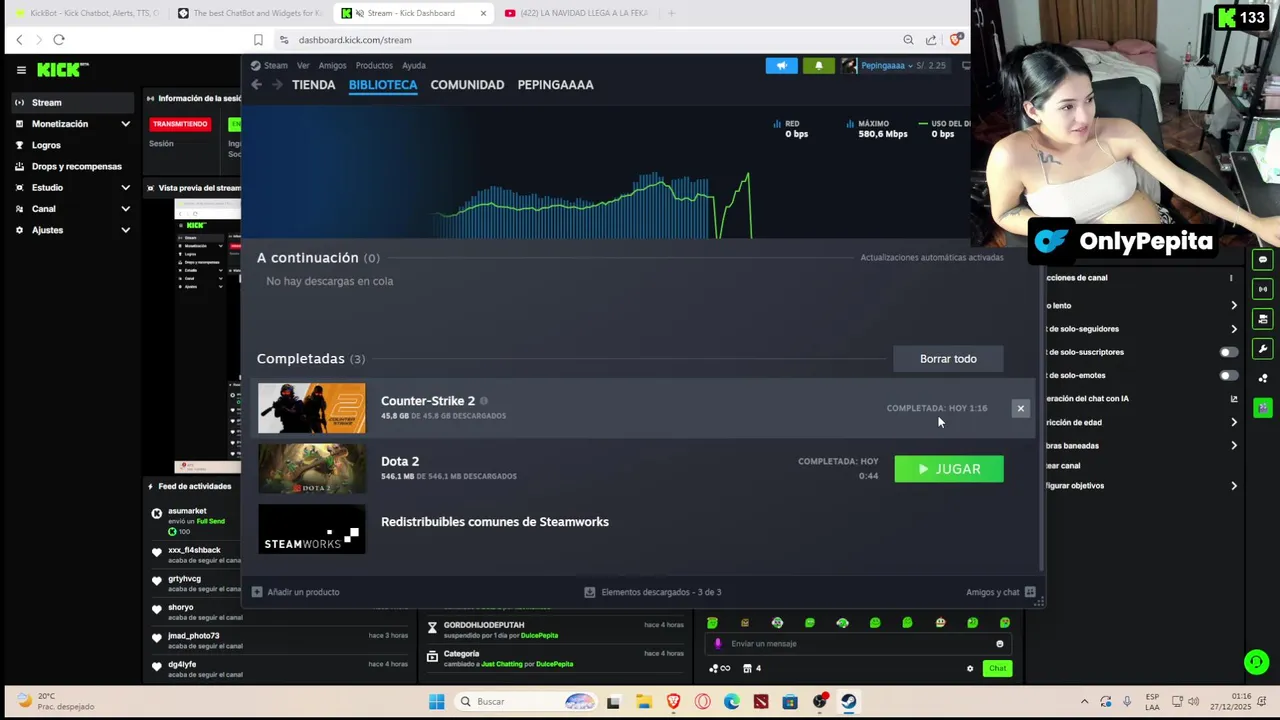
Task: Open the Productos menu in Steam
Action: point(374,65)
